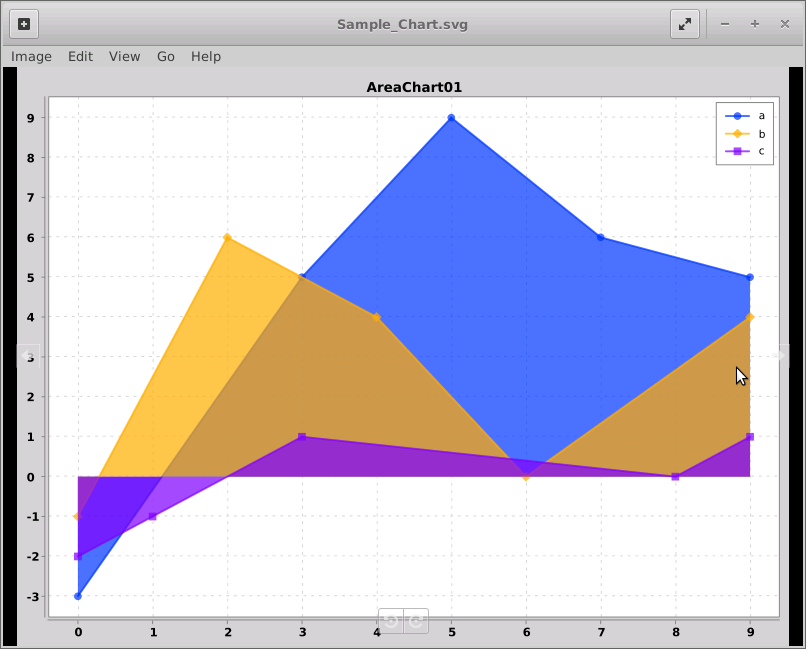Go to the next image using right arrow
The height and width of the screenshot is (649, 806).
[780, 355]
